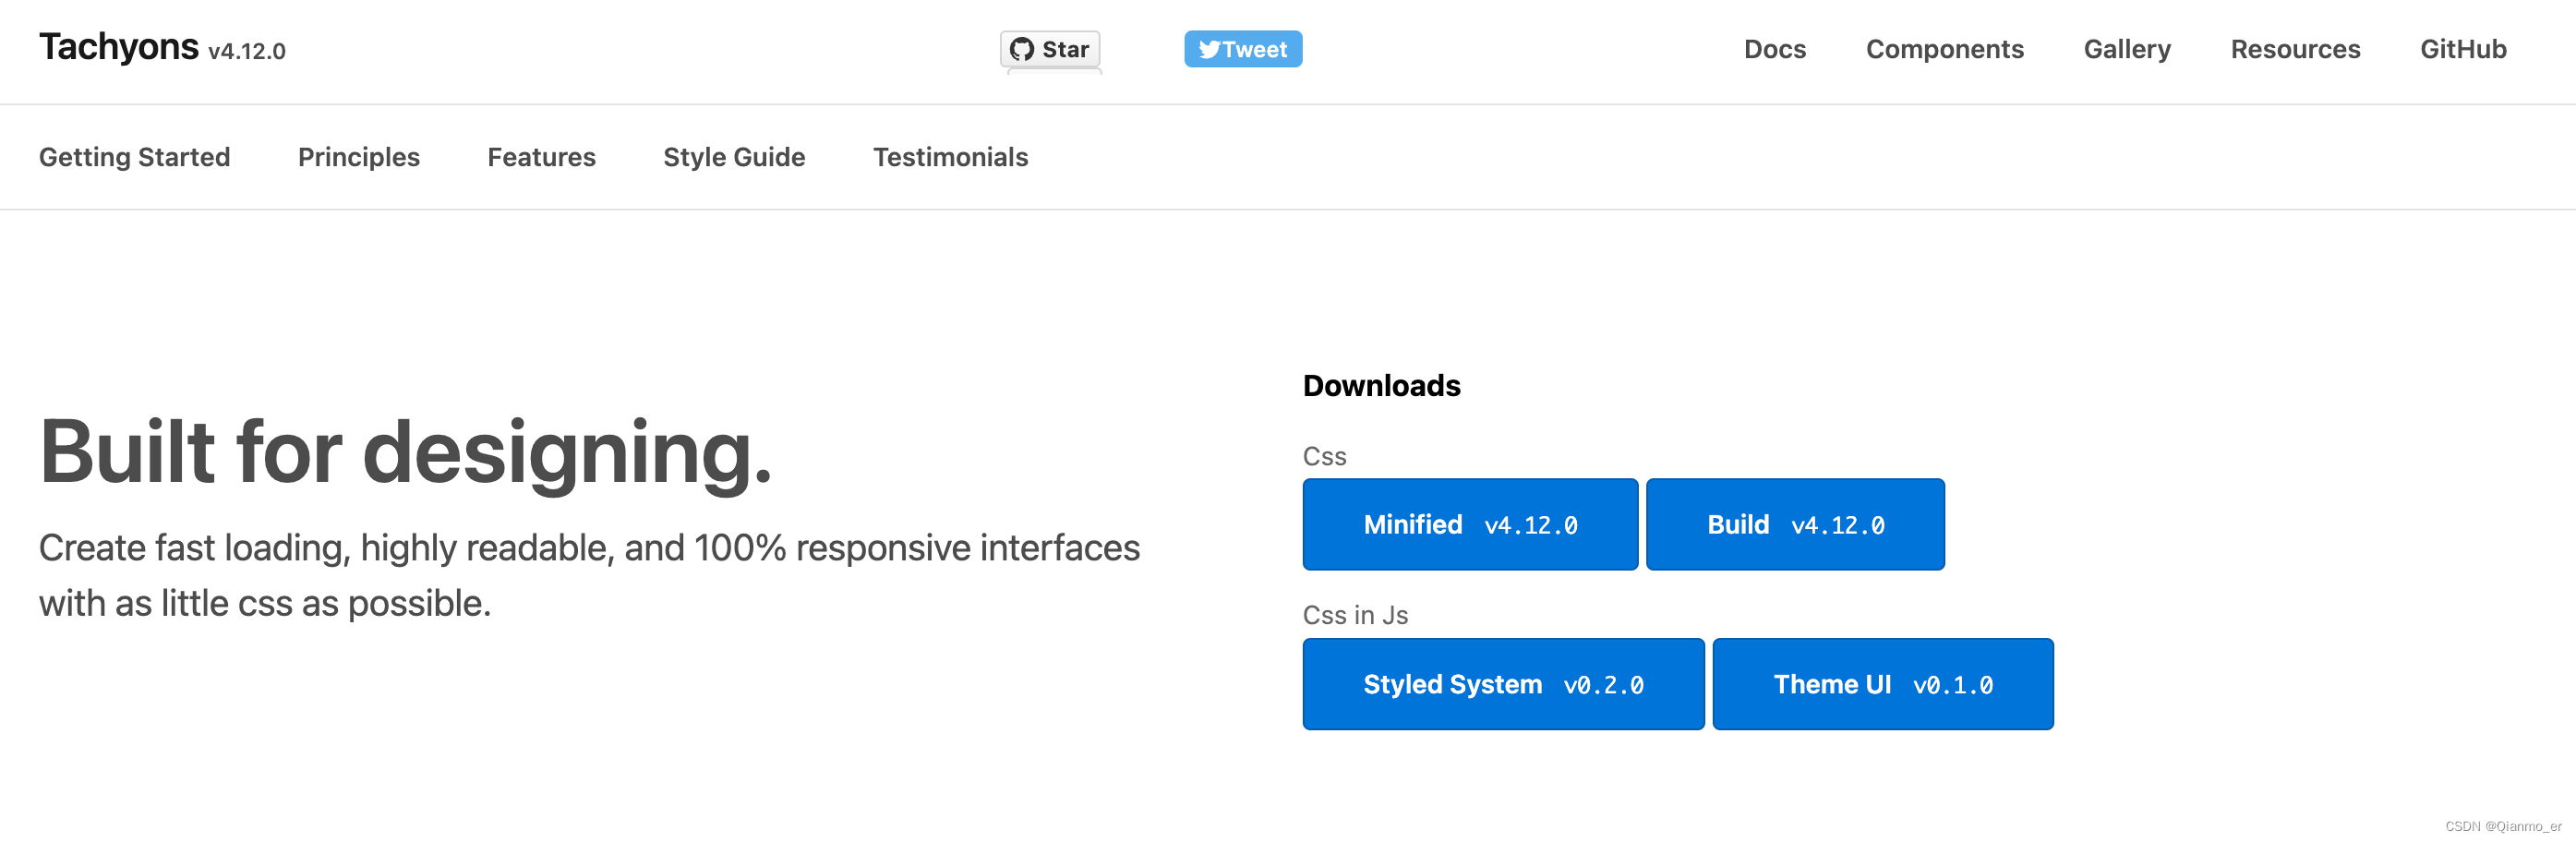Go to the Components page
The image size is (2576, 842).
click(1944, 49)
